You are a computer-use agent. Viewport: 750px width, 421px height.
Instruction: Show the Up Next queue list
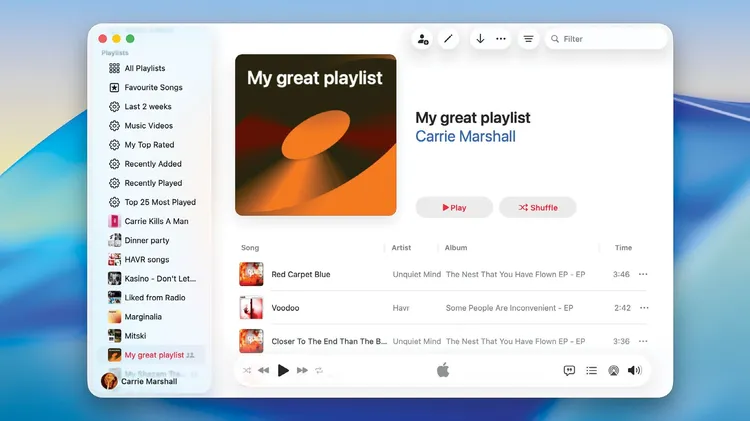(591, 370)
